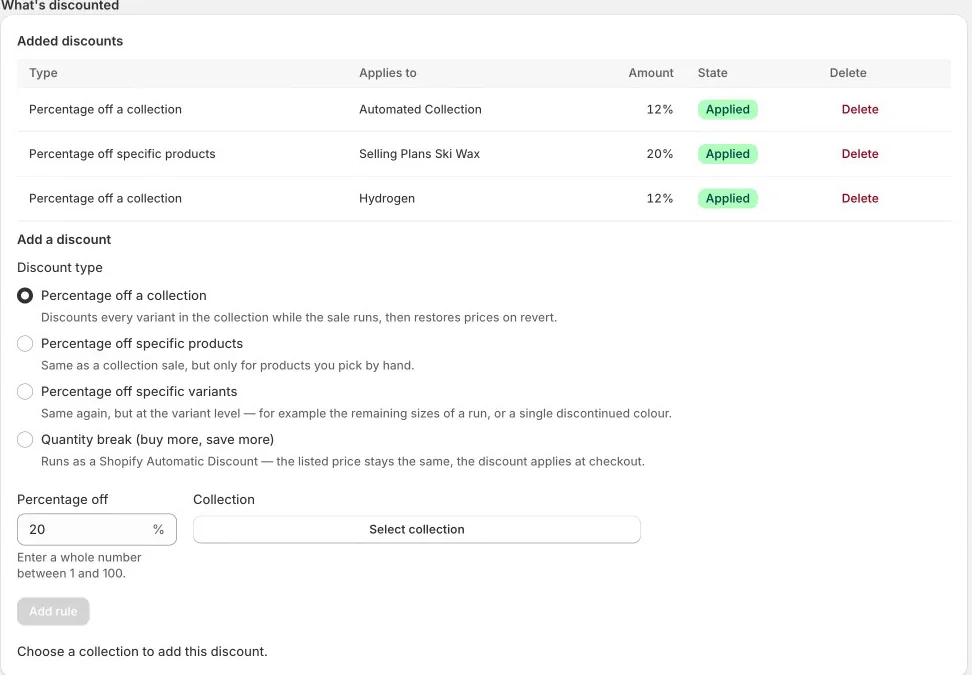This screenshot has width=972, height=675.
Task: Click 'Discounts every variant in the collection' description
Action: click(x=299, y=317)
